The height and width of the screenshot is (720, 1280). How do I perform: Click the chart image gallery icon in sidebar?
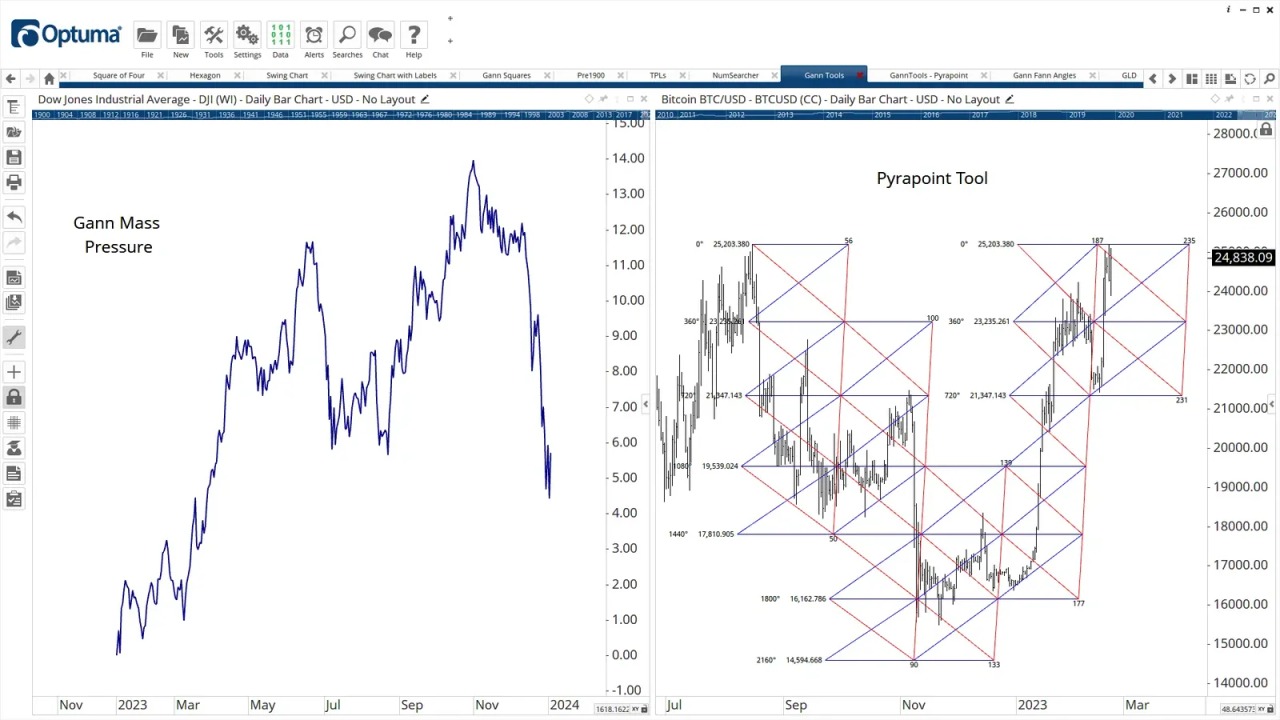[x=14, y=302]
